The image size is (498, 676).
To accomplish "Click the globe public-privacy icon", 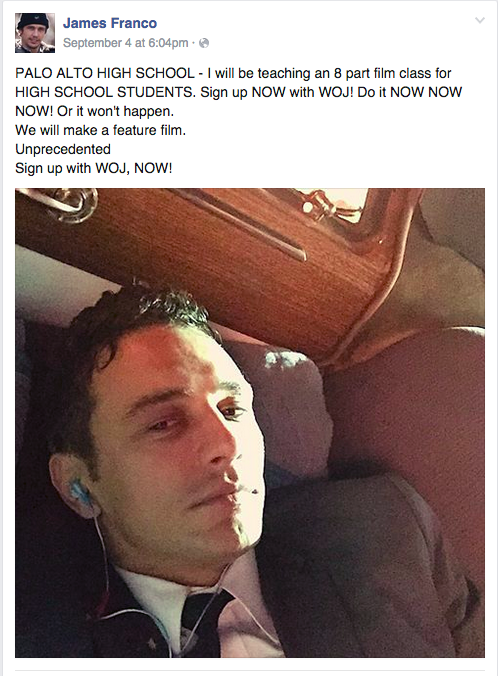I will [204, 43].
